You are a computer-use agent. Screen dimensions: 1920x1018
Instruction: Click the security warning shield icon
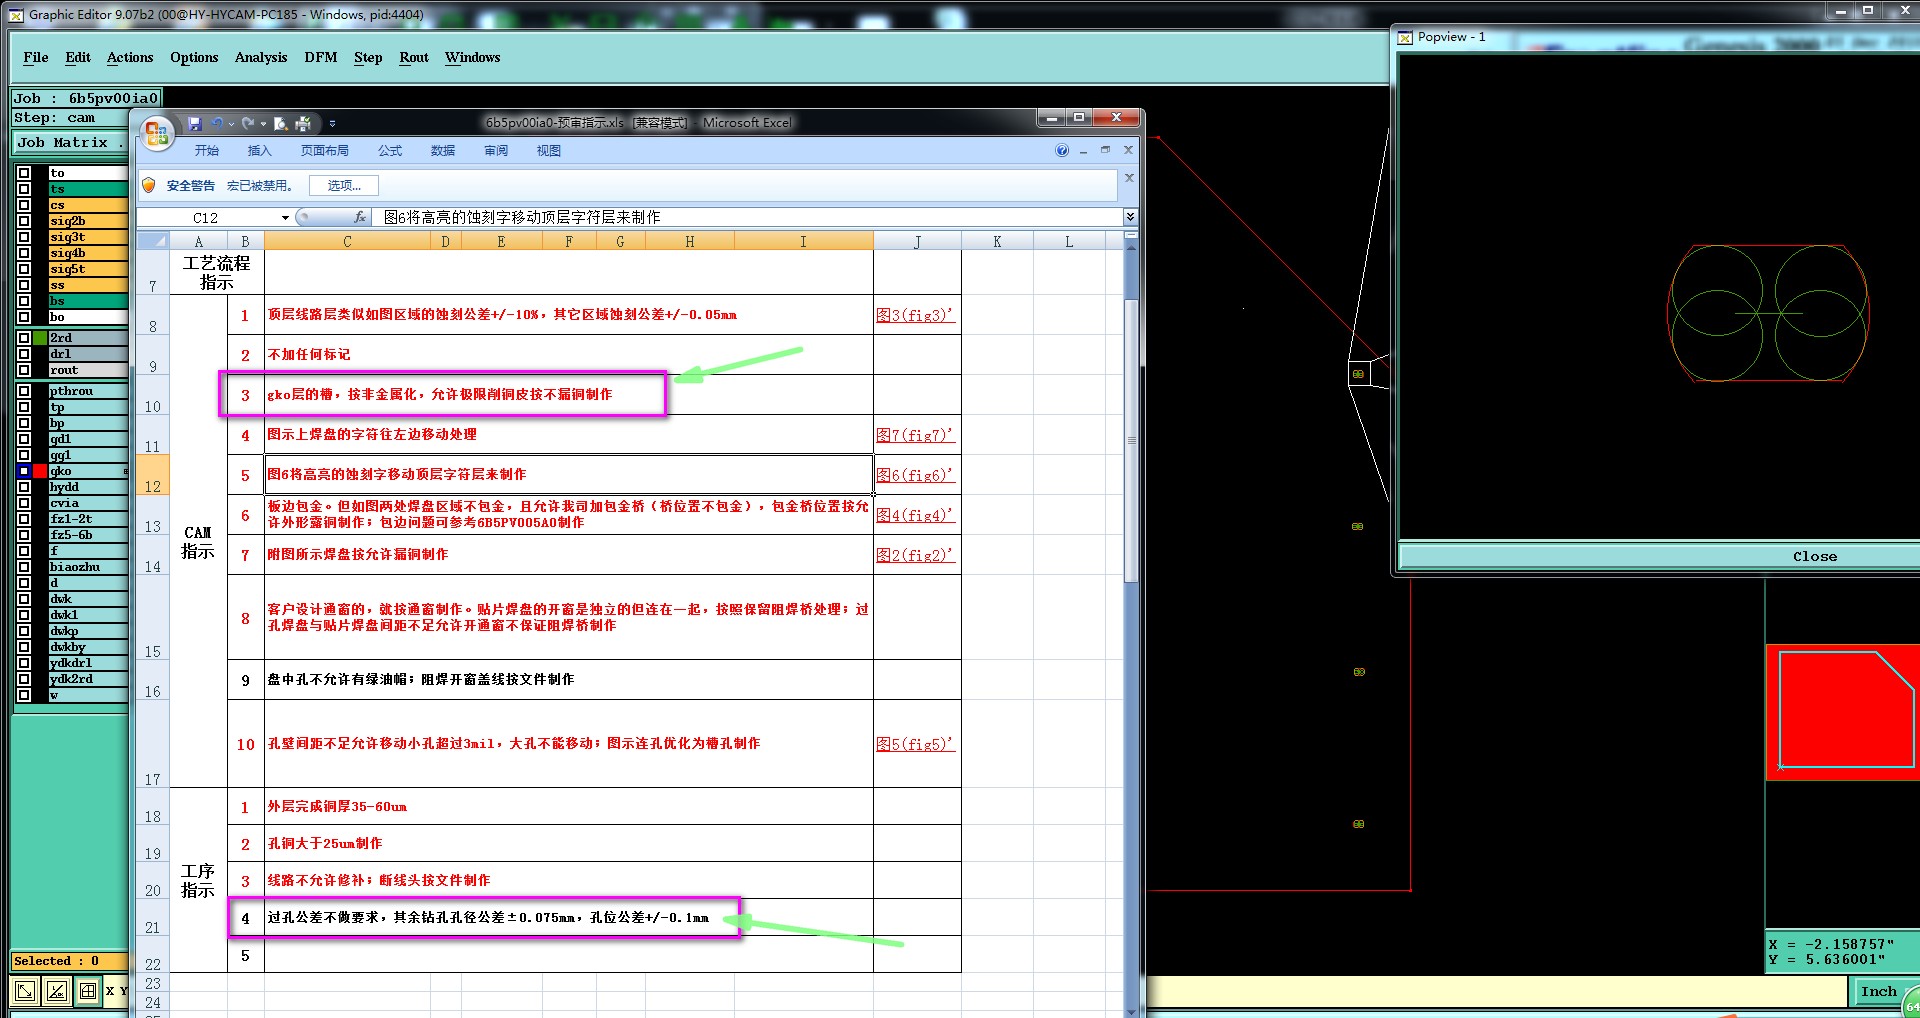click(149, 185)
